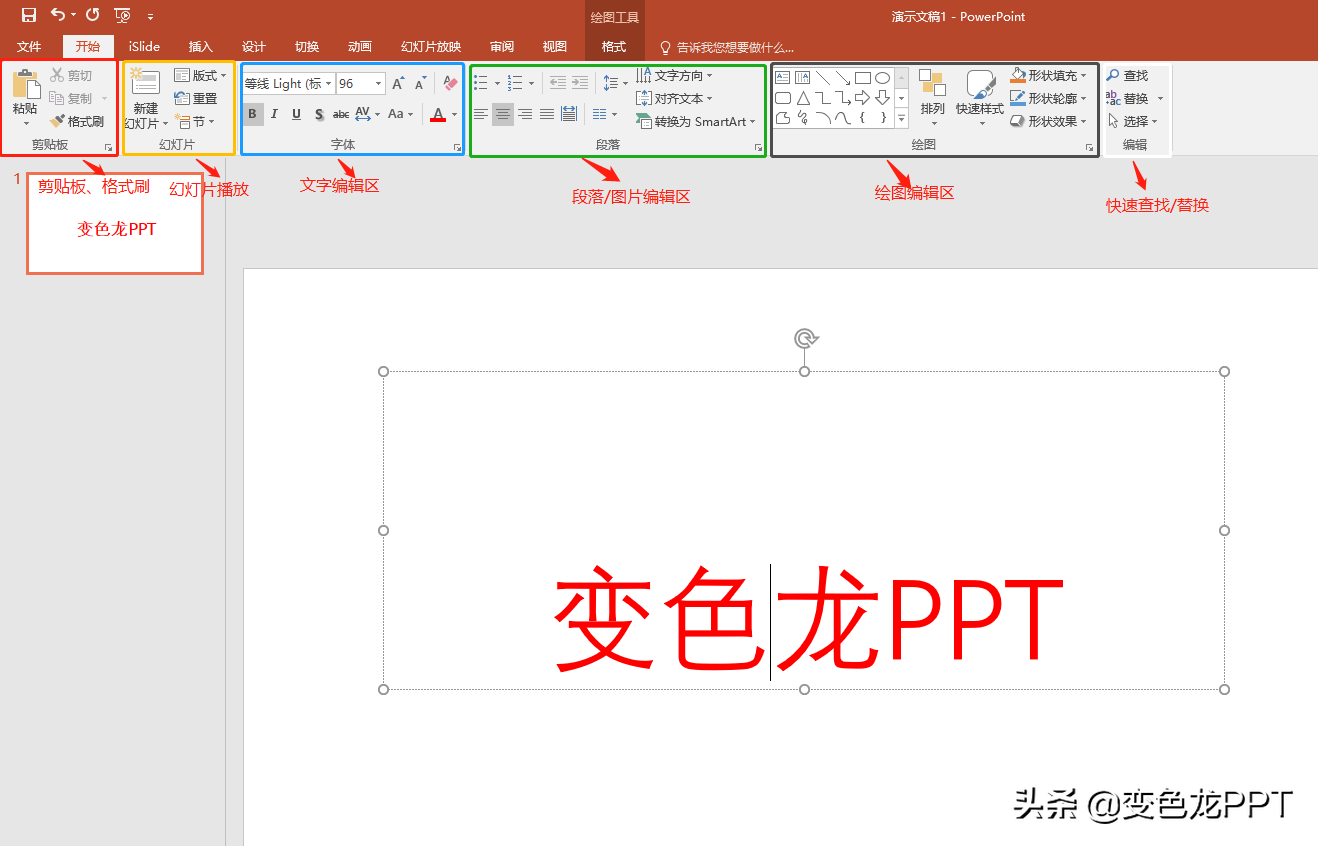The image size is (1318, 846).
Task: Insert a text box from the shapes gallery
Action: point(783,77)
